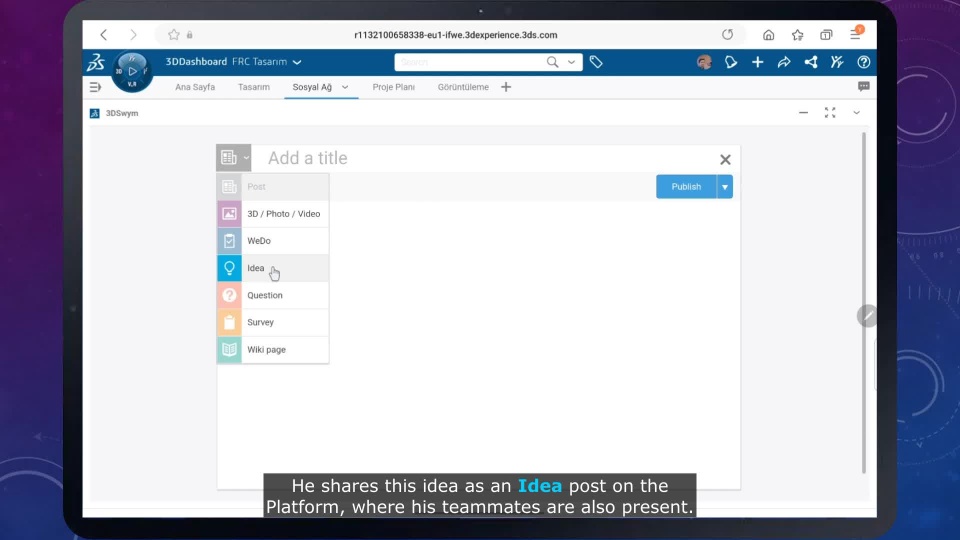Click the browser address bar URL
The image size is (960, 540).
[456, 35]
